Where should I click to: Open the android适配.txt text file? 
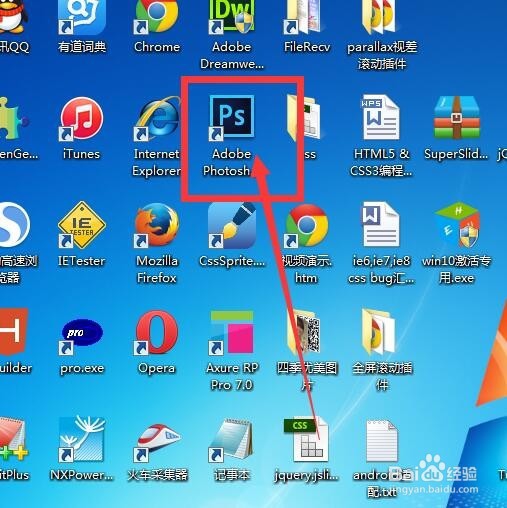[382, 441]
